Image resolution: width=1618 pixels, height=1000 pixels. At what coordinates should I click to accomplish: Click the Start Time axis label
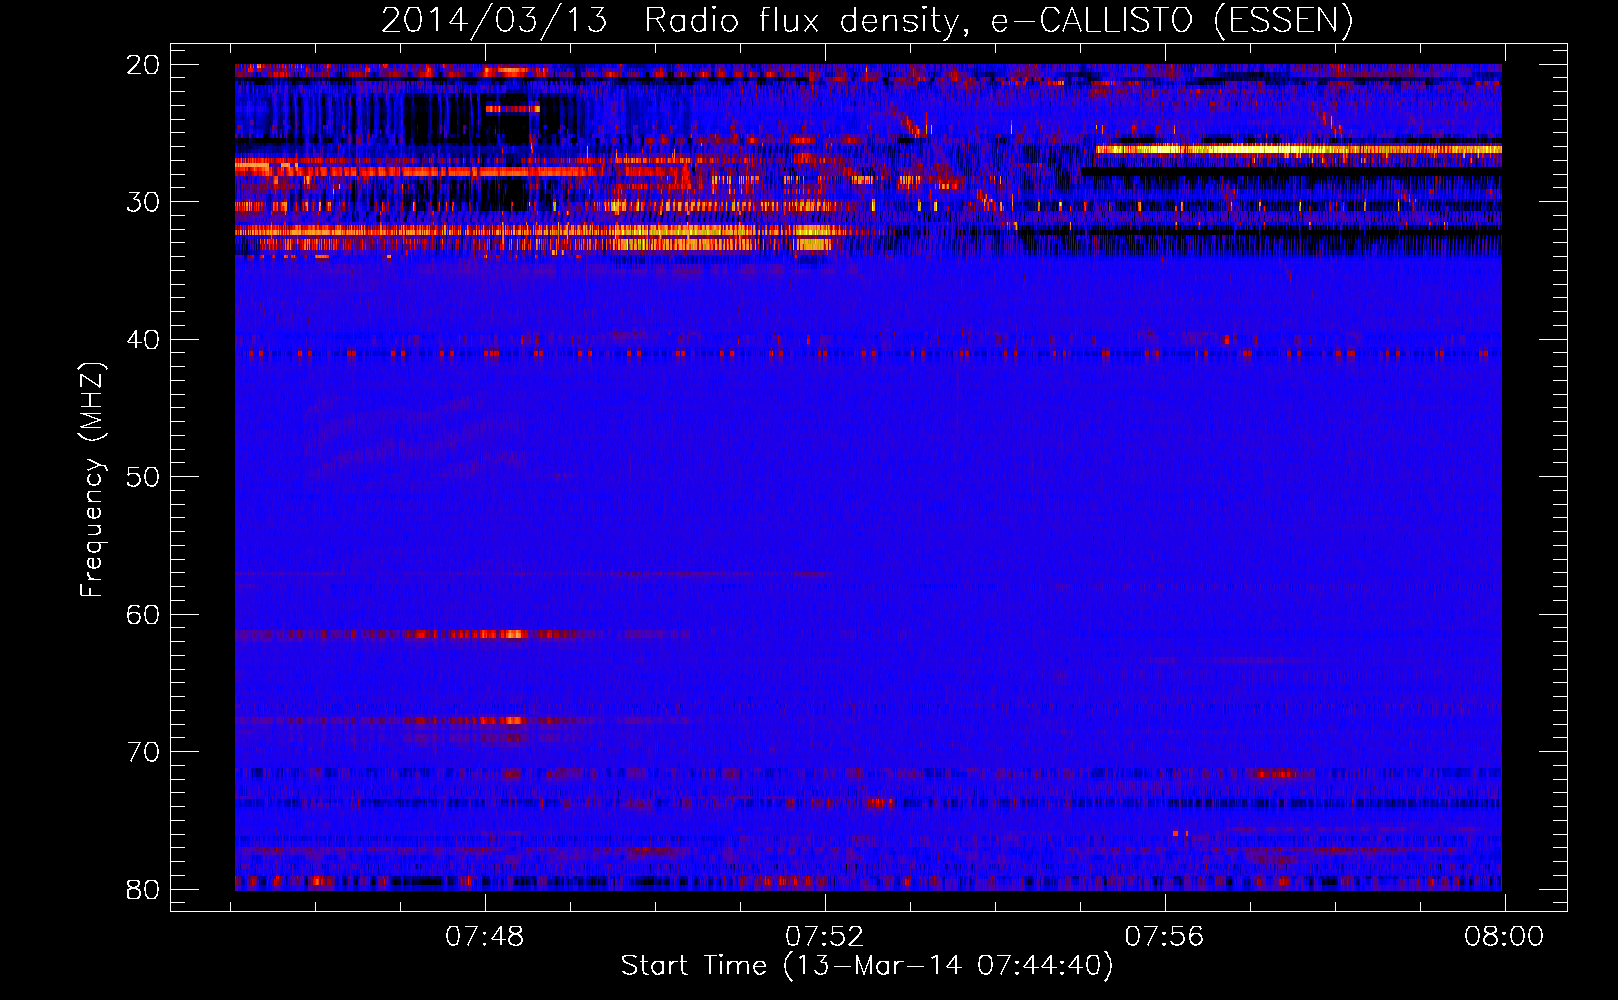point(867,966)
